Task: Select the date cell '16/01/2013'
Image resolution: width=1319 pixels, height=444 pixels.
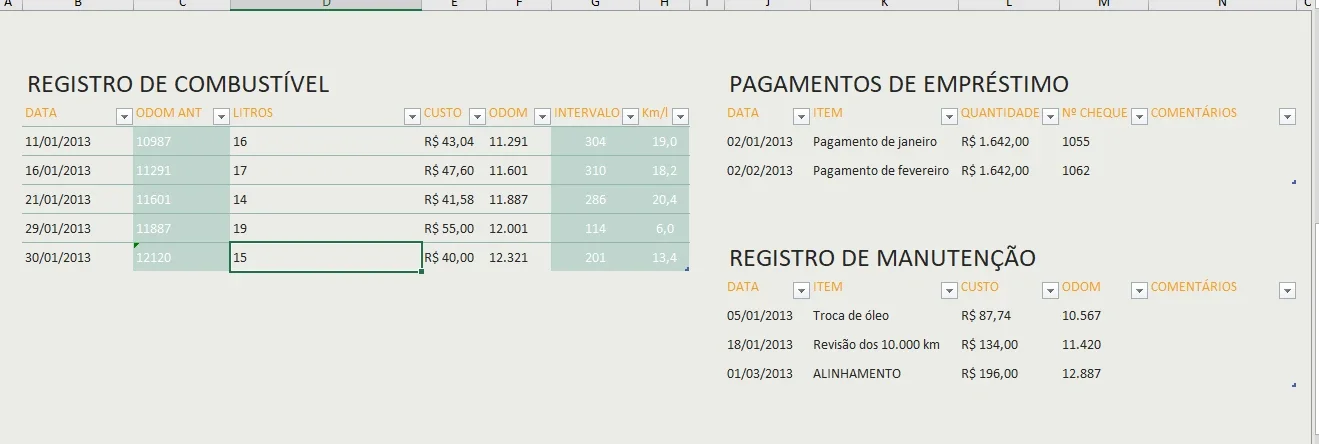Action: 58,171
